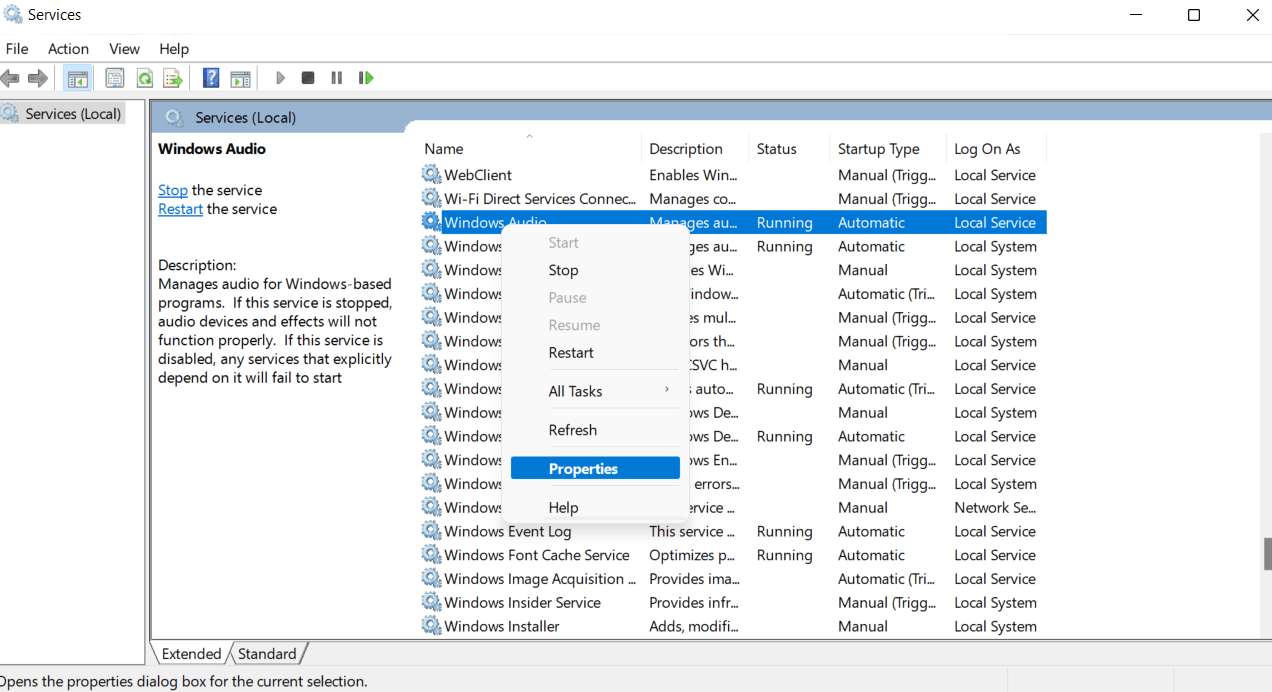1272x692 pixels.
Task: Click the Pause Service toolbar icon
Action: 337,78
